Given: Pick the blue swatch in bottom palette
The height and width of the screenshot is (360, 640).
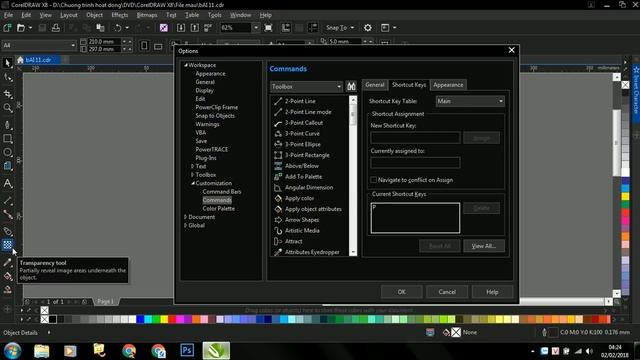Looking at the screenshot, I should coord(140,319).
